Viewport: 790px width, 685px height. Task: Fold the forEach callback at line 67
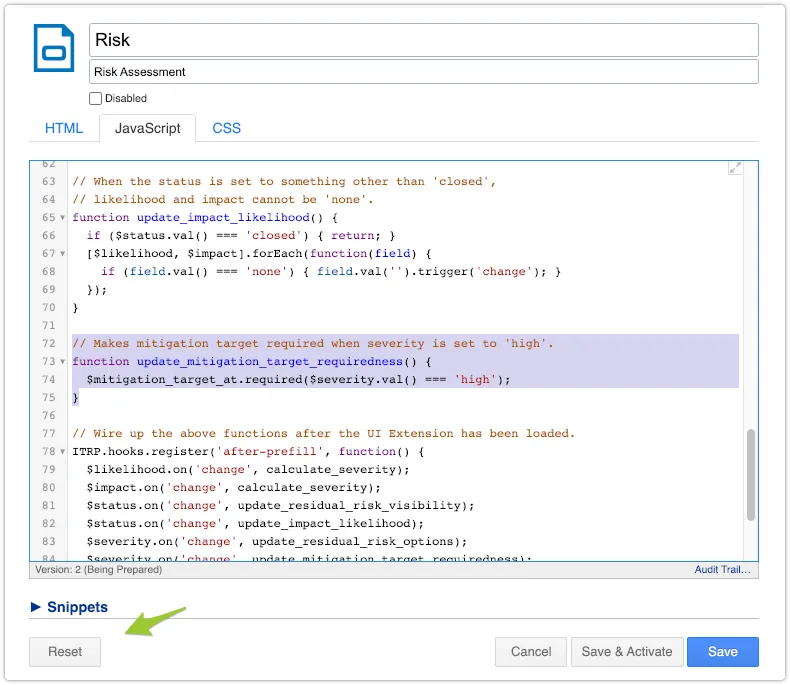pos(62,253)
